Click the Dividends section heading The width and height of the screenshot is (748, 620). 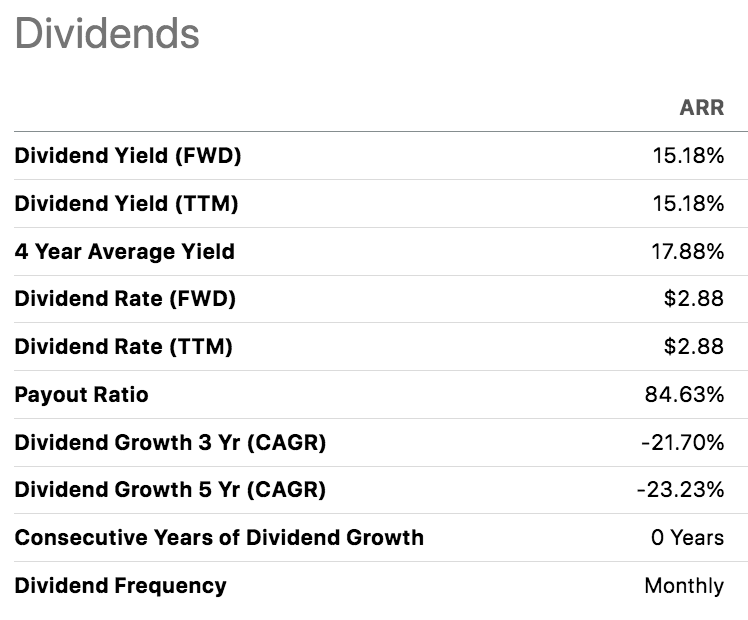pyautogui.click(x=107, y=33)
